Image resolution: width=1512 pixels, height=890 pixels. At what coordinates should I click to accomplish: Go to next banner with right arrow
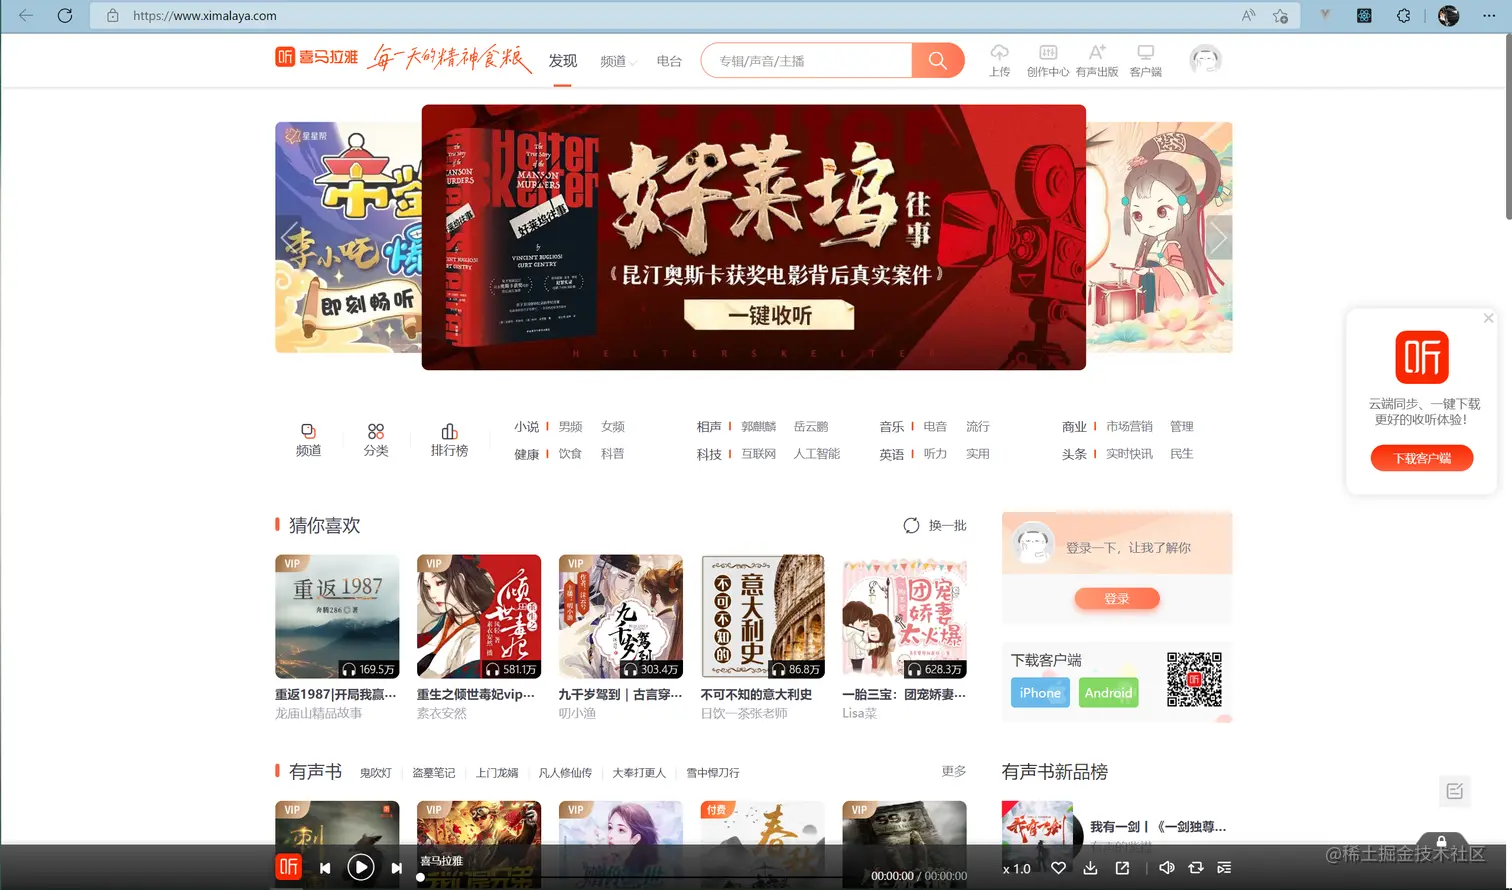coord(1219,238)
